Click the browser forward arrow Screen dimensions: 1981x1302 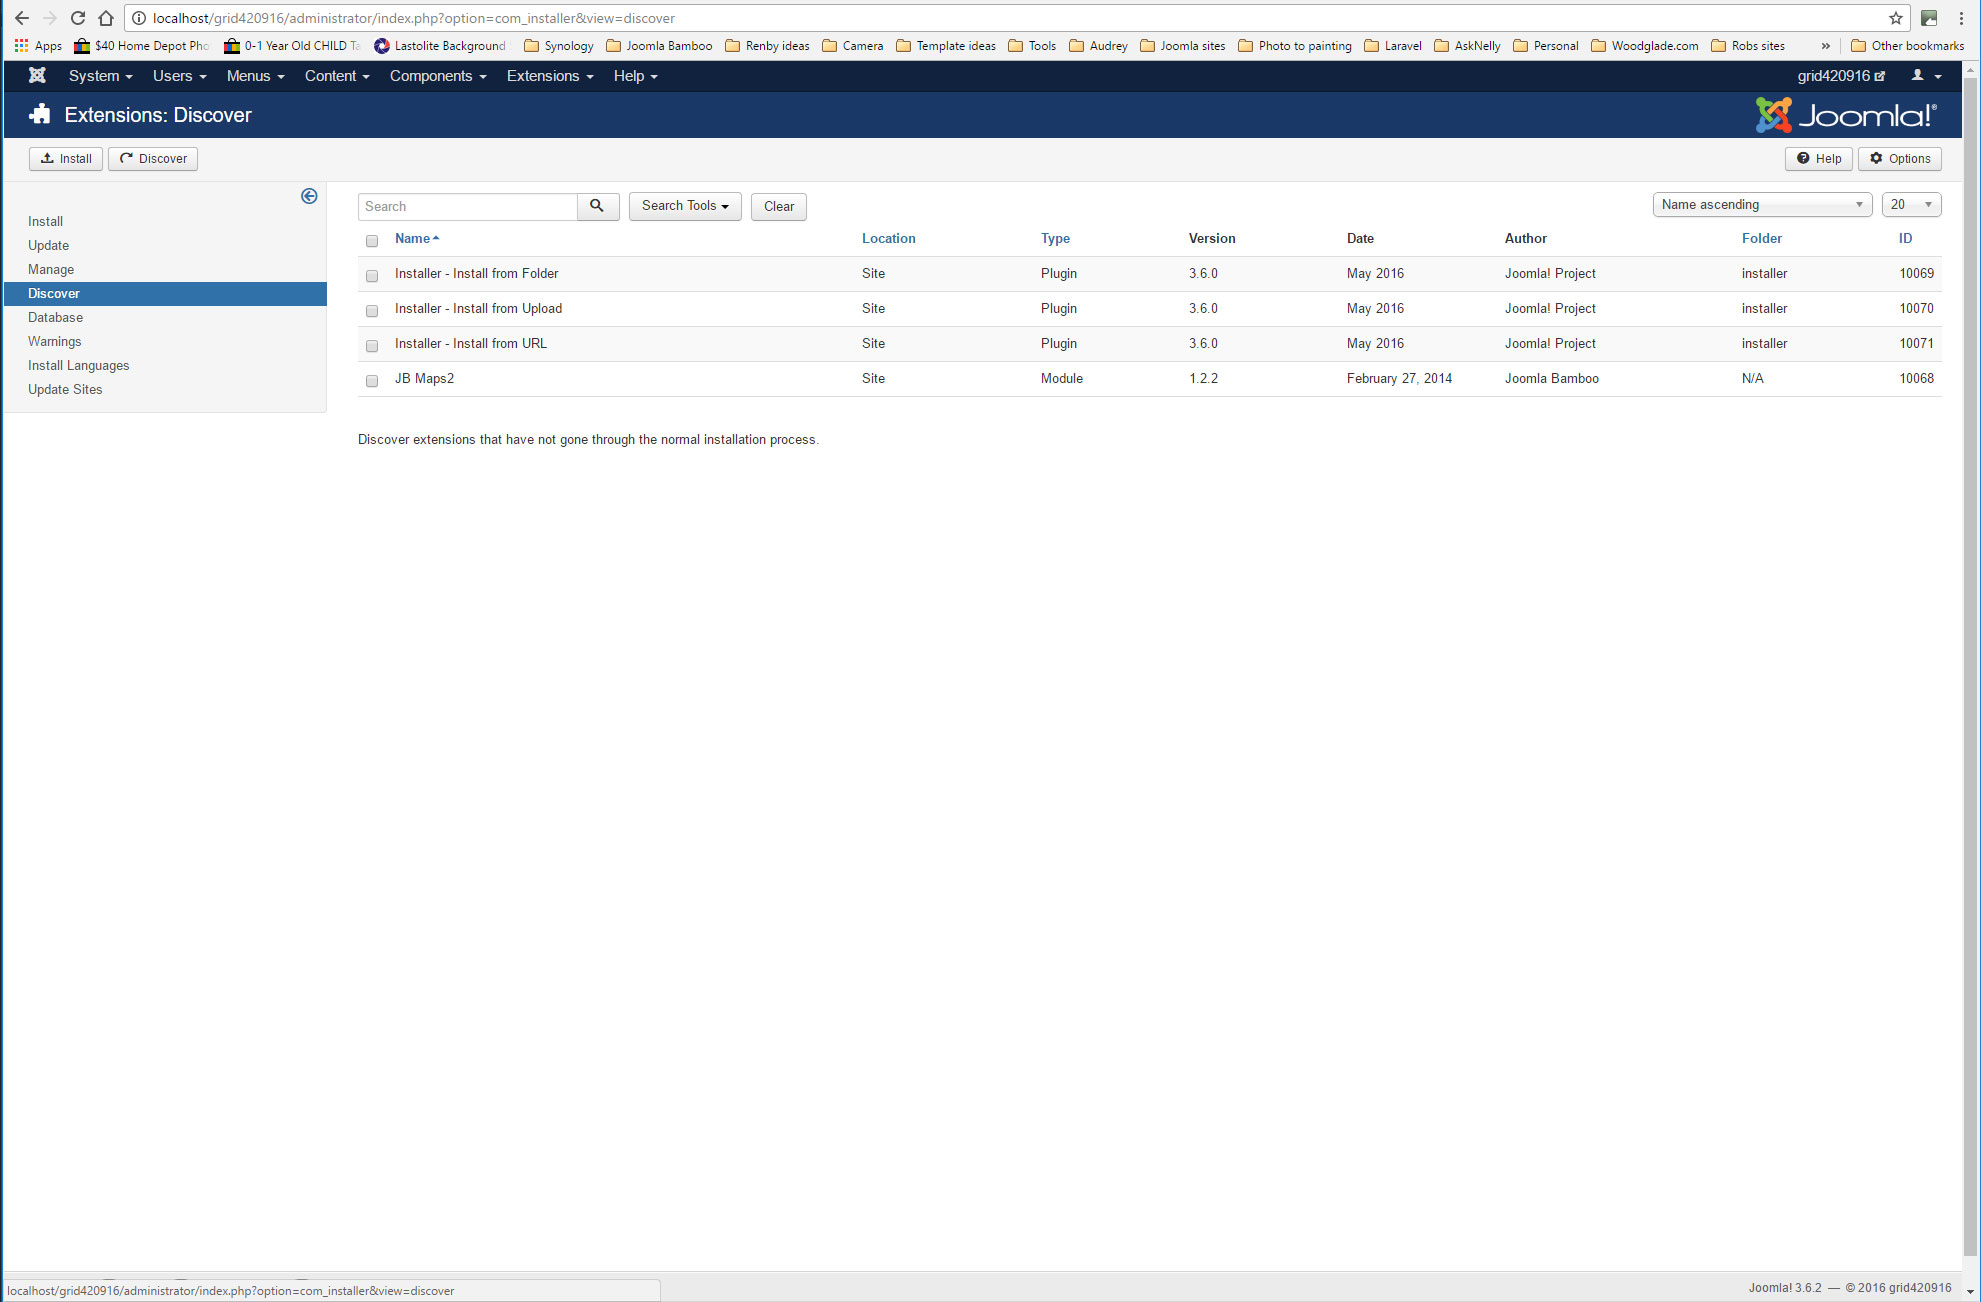coord(49,18)
